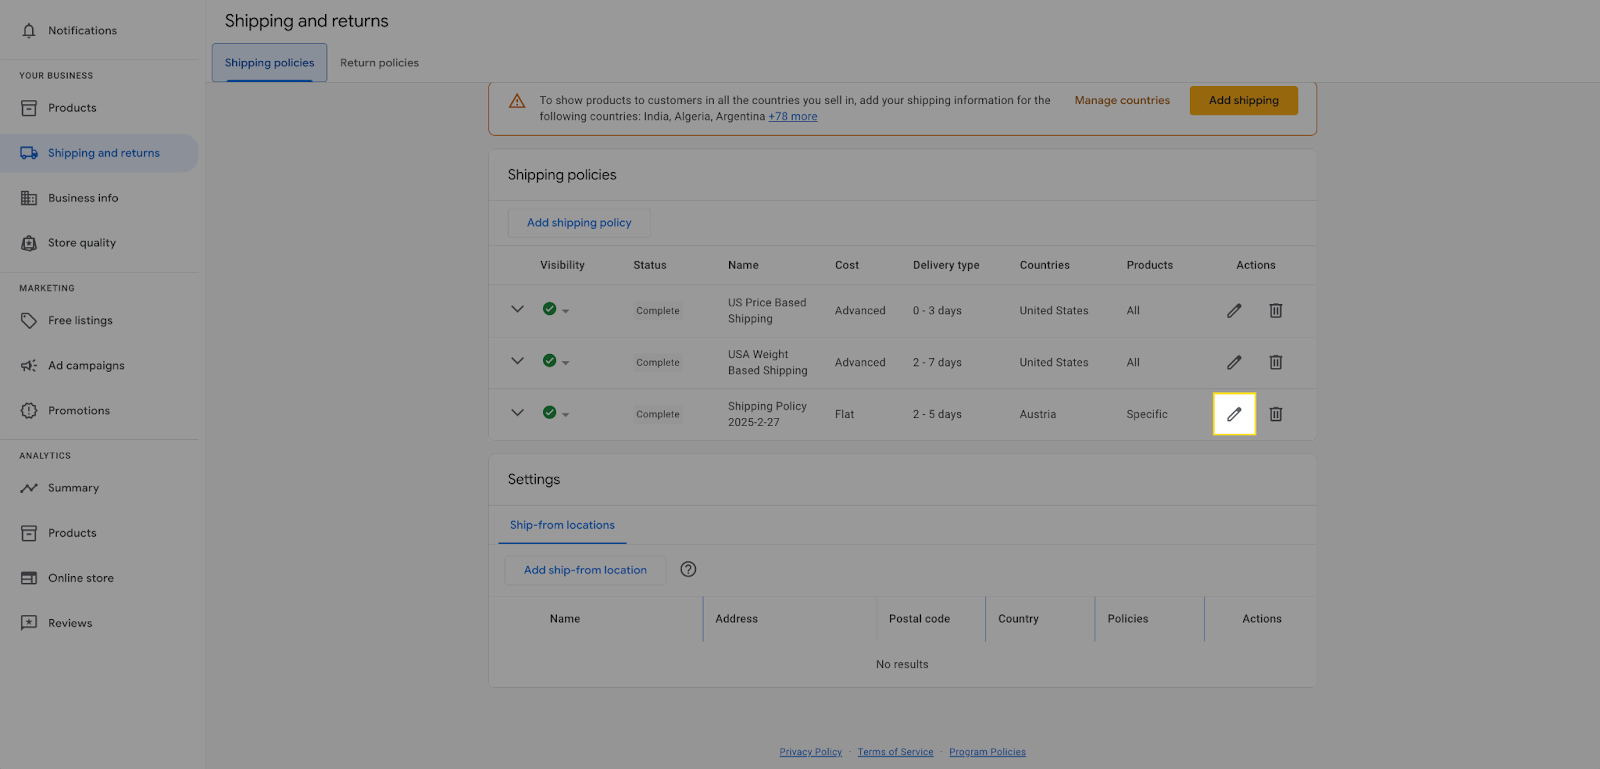The height and width of the screenshot is (769, 1600).
Task: Open the Terms of Service link
Action: click(895, 752)
